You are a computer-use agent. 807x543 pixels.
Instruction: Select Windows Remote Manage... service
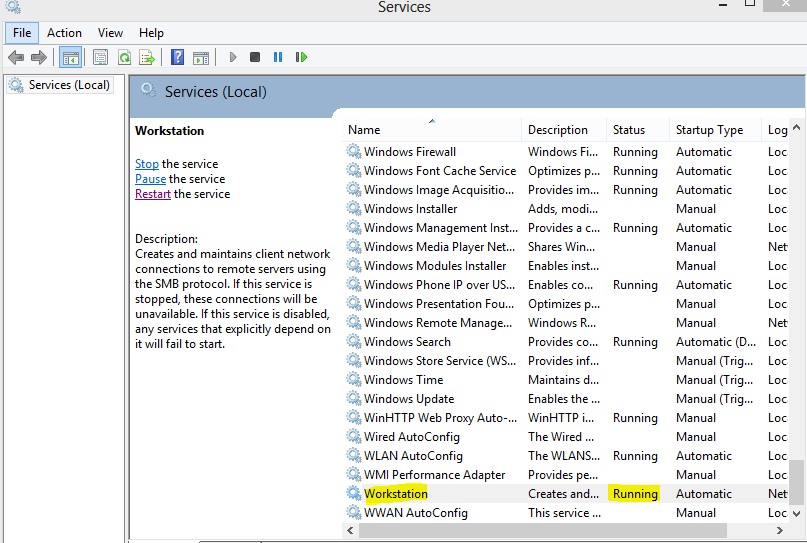pos(437,323)
